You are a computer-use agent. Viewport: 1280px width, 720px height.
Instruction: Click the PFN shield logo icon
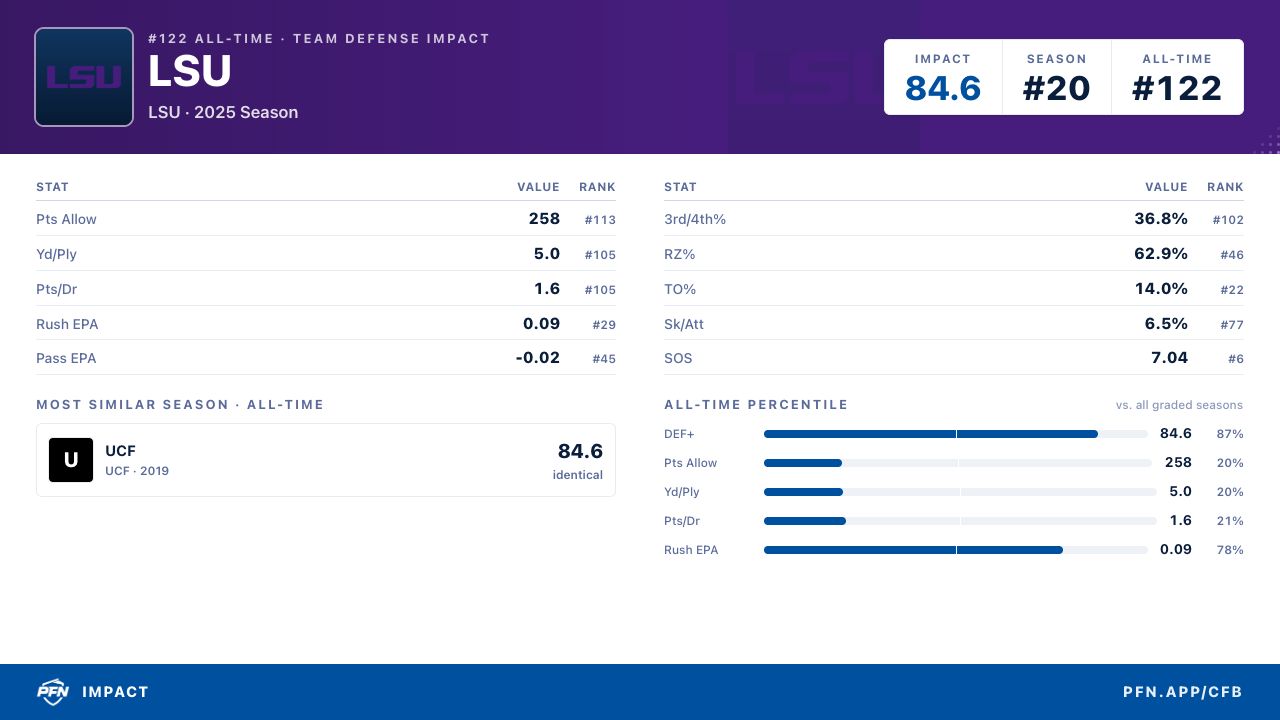pos(52,692)
